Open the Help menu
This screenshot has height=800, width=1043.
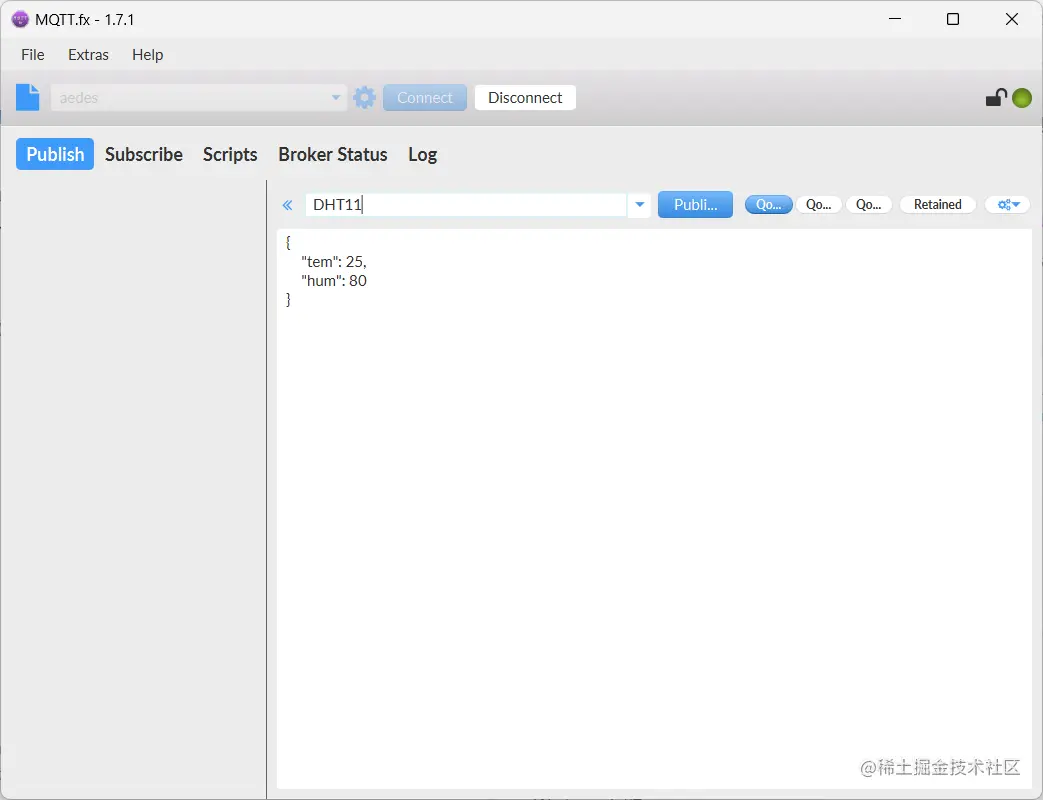(147, 55)
